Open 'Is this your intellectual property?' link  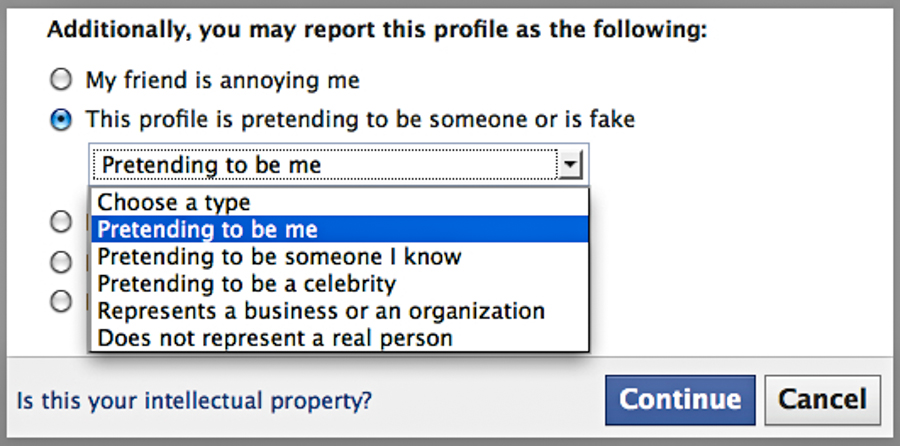pos(195,402)
